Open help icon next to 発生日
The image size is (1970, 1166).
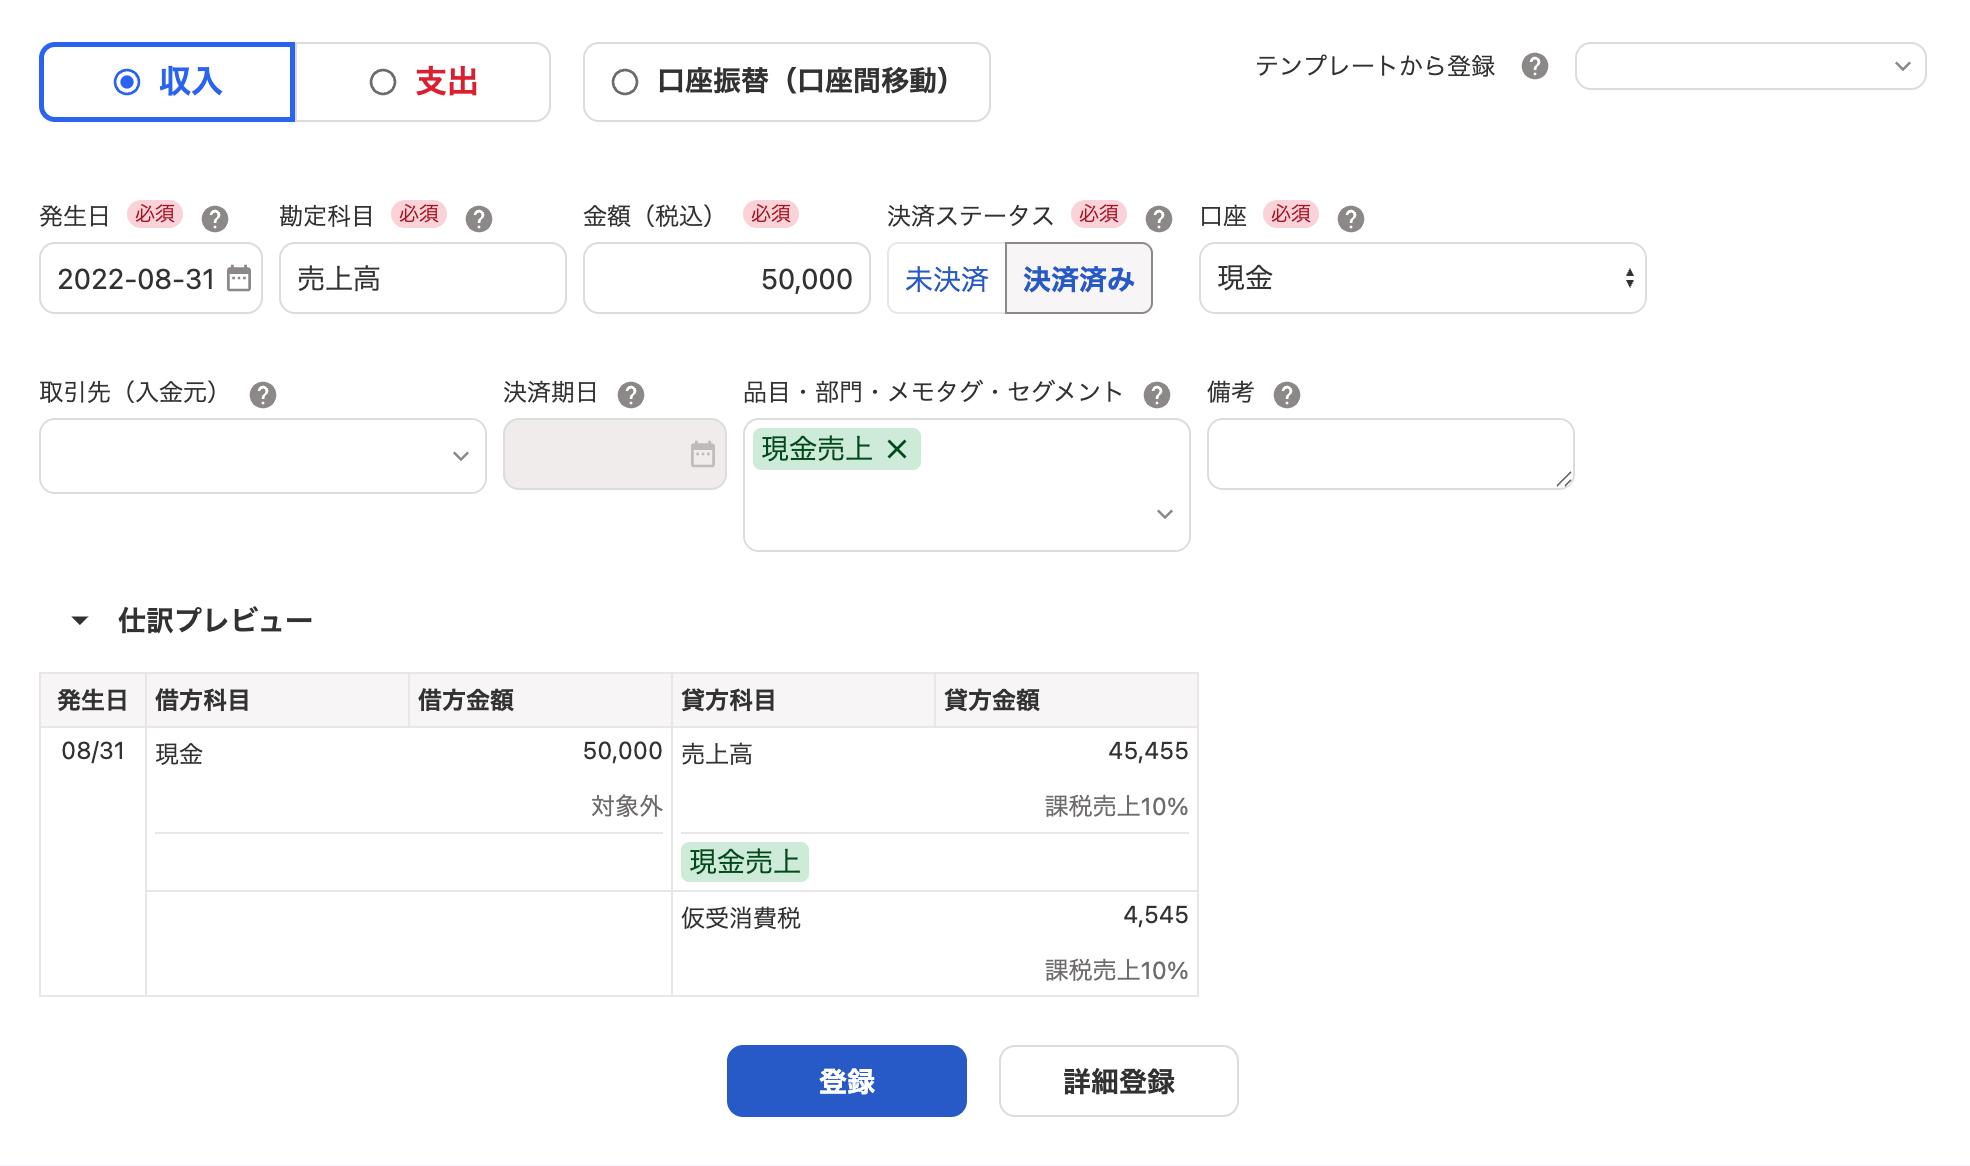click(x=215, y=218)
